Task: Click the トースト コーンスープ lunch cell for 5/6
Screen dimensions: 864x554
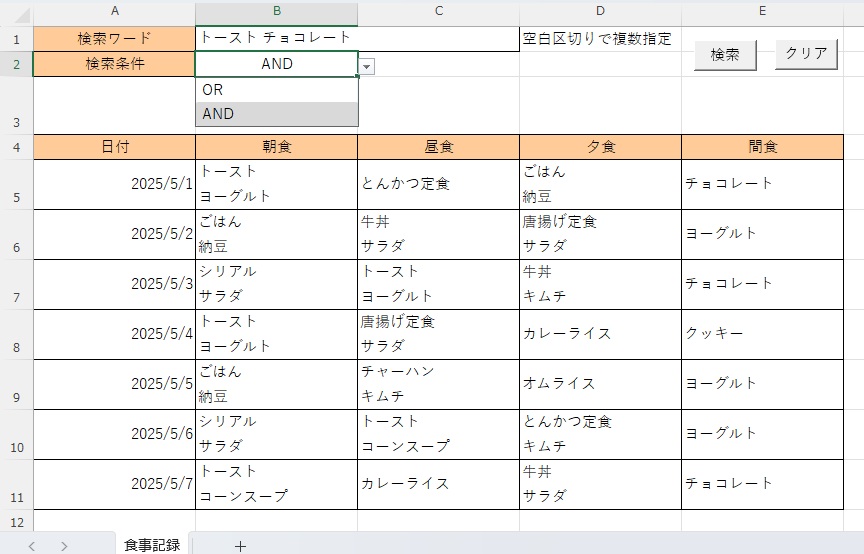Action: (439, 434)
